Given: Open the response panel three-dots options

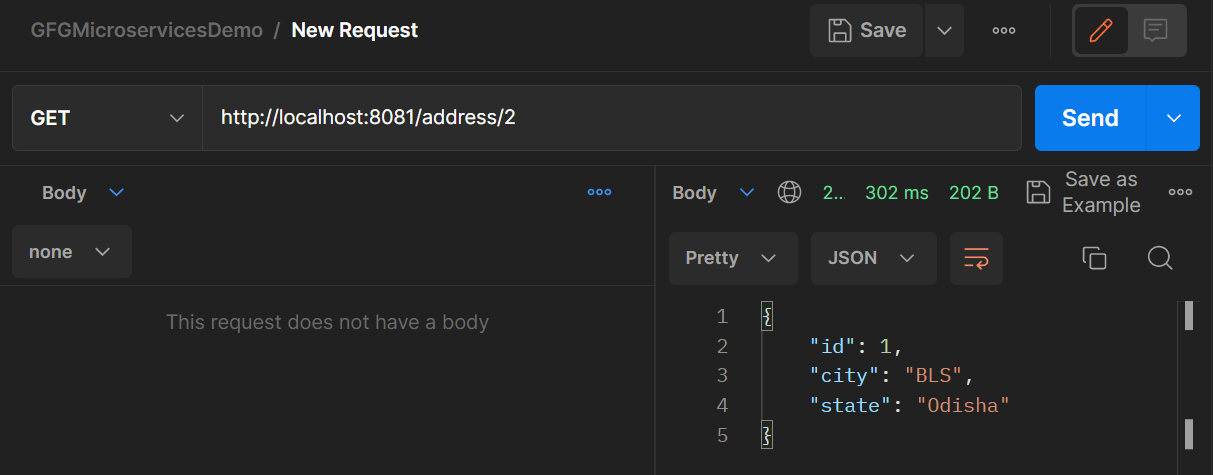Looking at the screenshot, I should click(1181, 192).
